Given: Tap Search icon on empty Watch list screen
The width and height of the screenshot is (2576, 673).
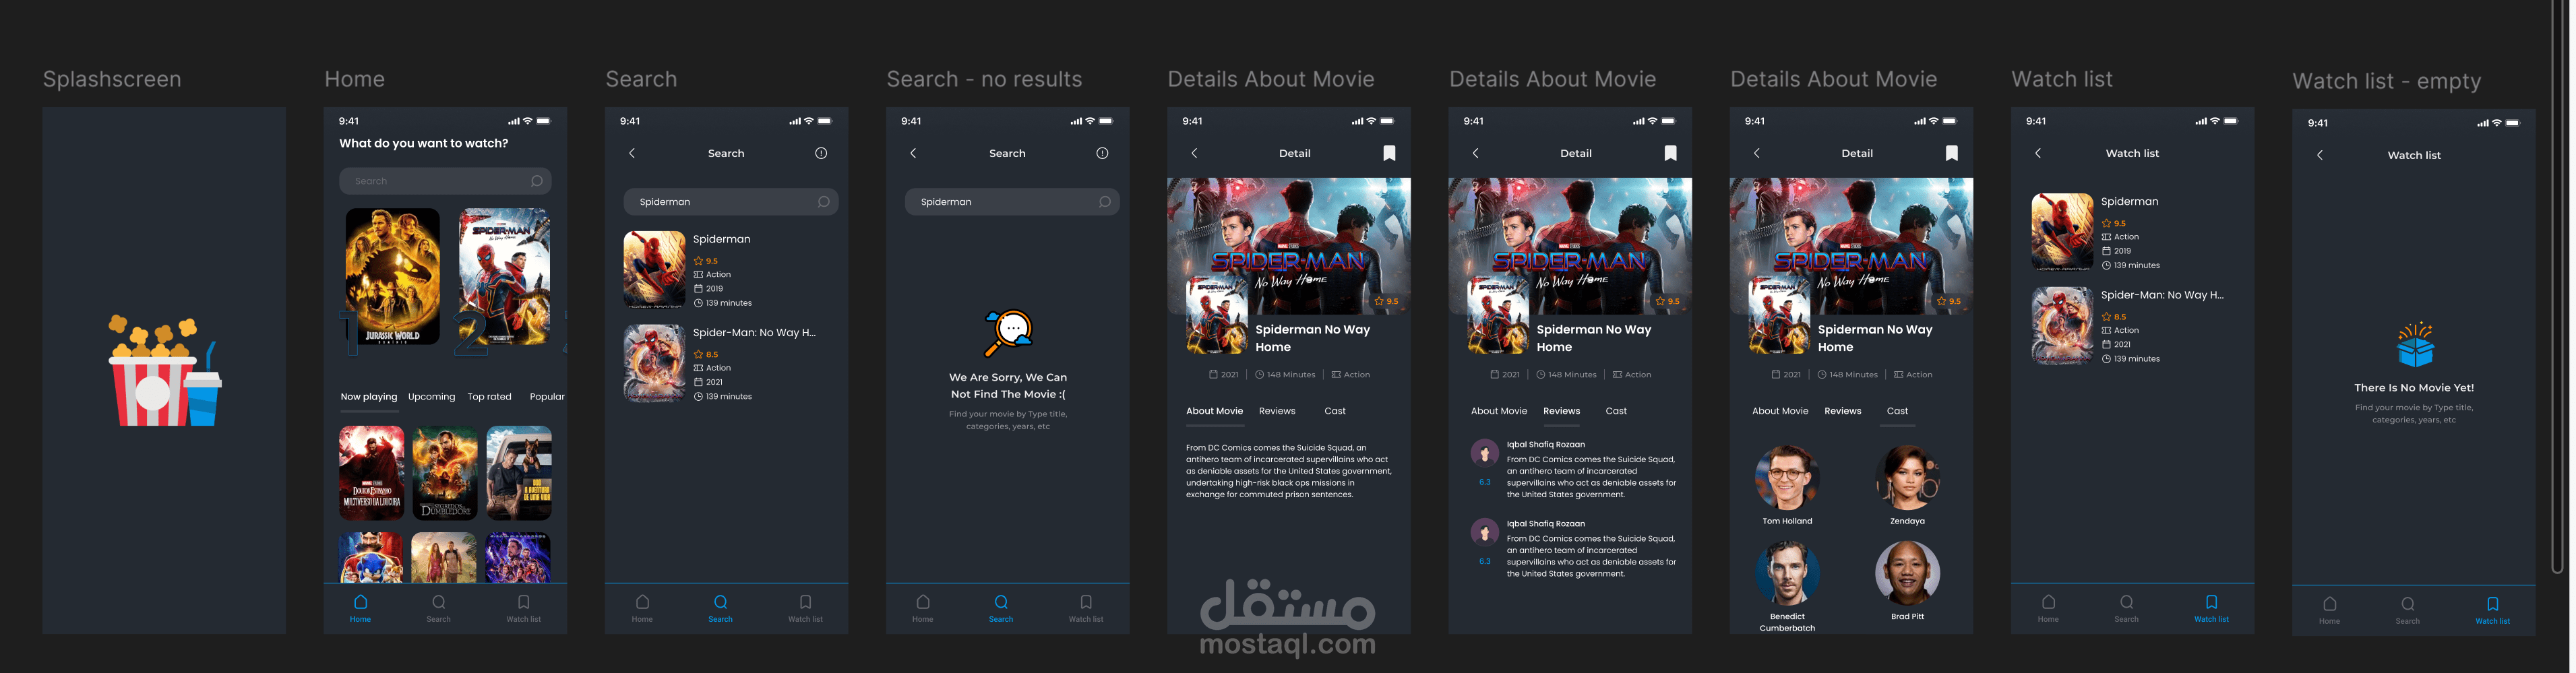Looking at the screenshot, I should click(2408, 604).
